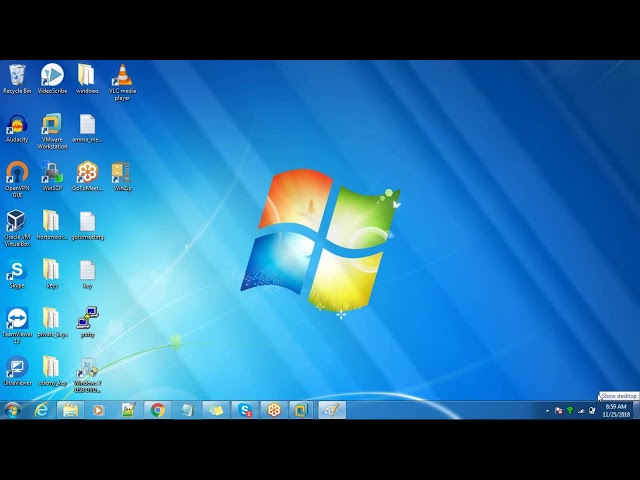This screenshot has width=640, height=480.
Task: Open Windows Explorer from taskbar
Action: [x=70, y=410]
